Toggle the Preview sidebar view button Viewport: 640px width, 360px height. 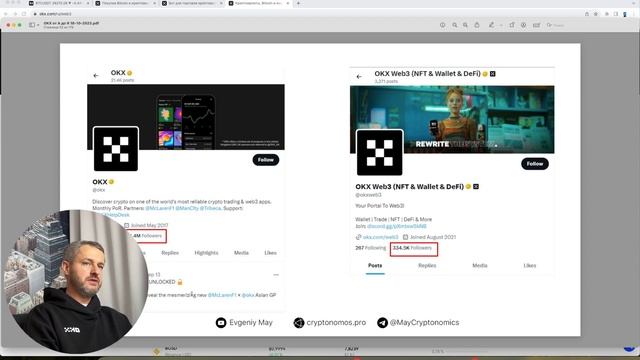click(x=32, y=25)
